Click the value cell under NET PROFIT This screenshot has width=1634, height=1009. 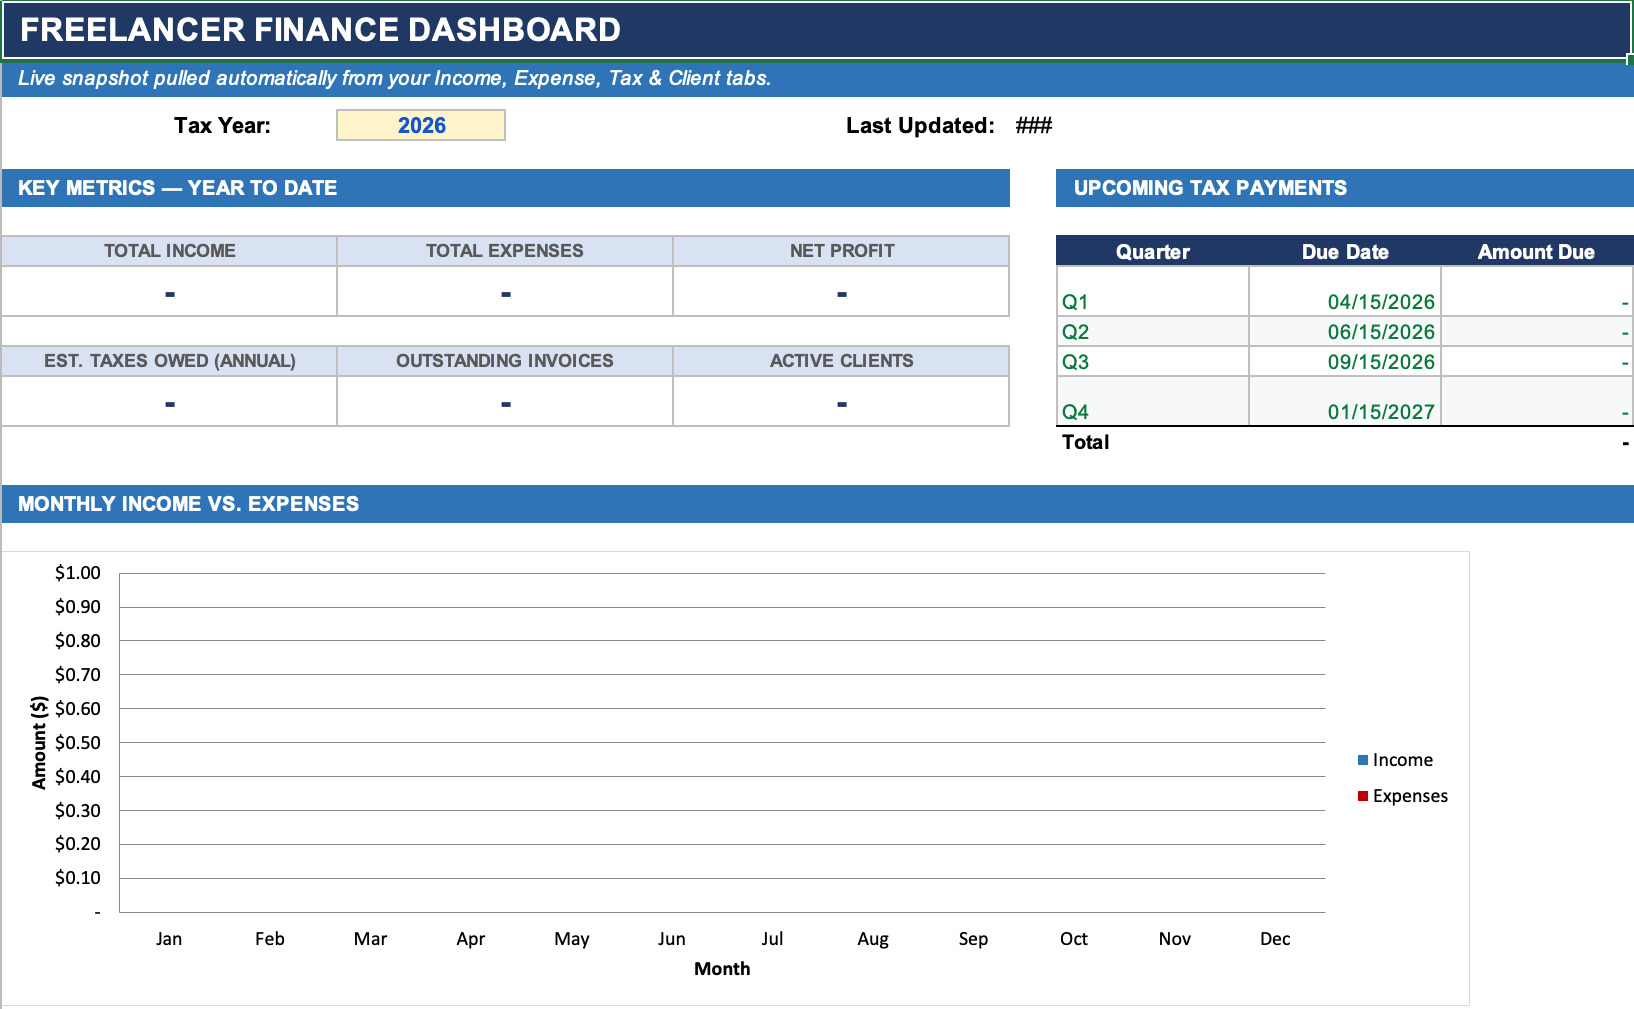841,292
